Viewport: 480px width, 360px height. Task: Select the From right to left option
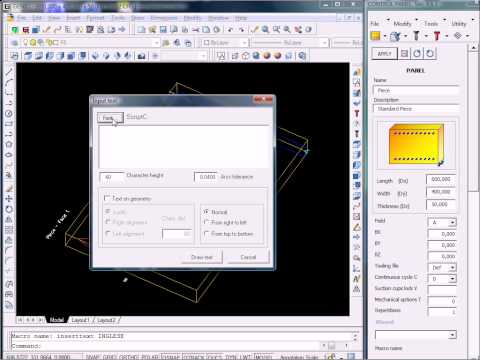click(206, 222)
